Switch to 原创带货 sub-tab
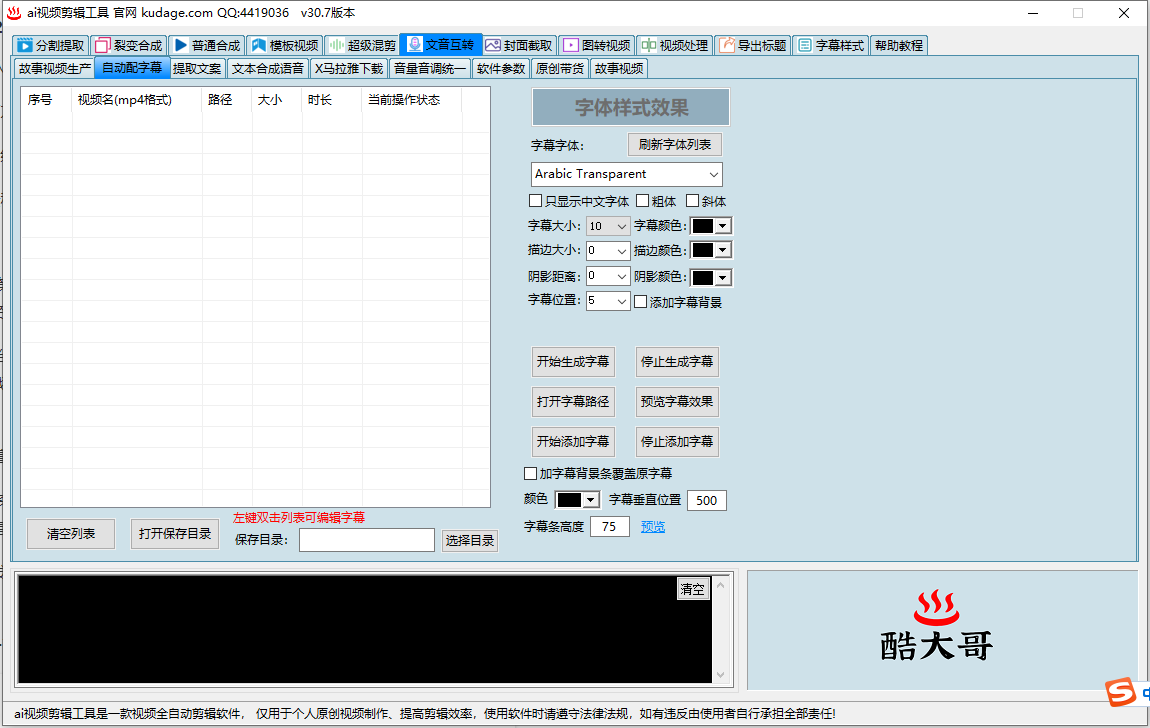Image resolution: width=1150 pixels, height=728 pixels. [560, 68]
